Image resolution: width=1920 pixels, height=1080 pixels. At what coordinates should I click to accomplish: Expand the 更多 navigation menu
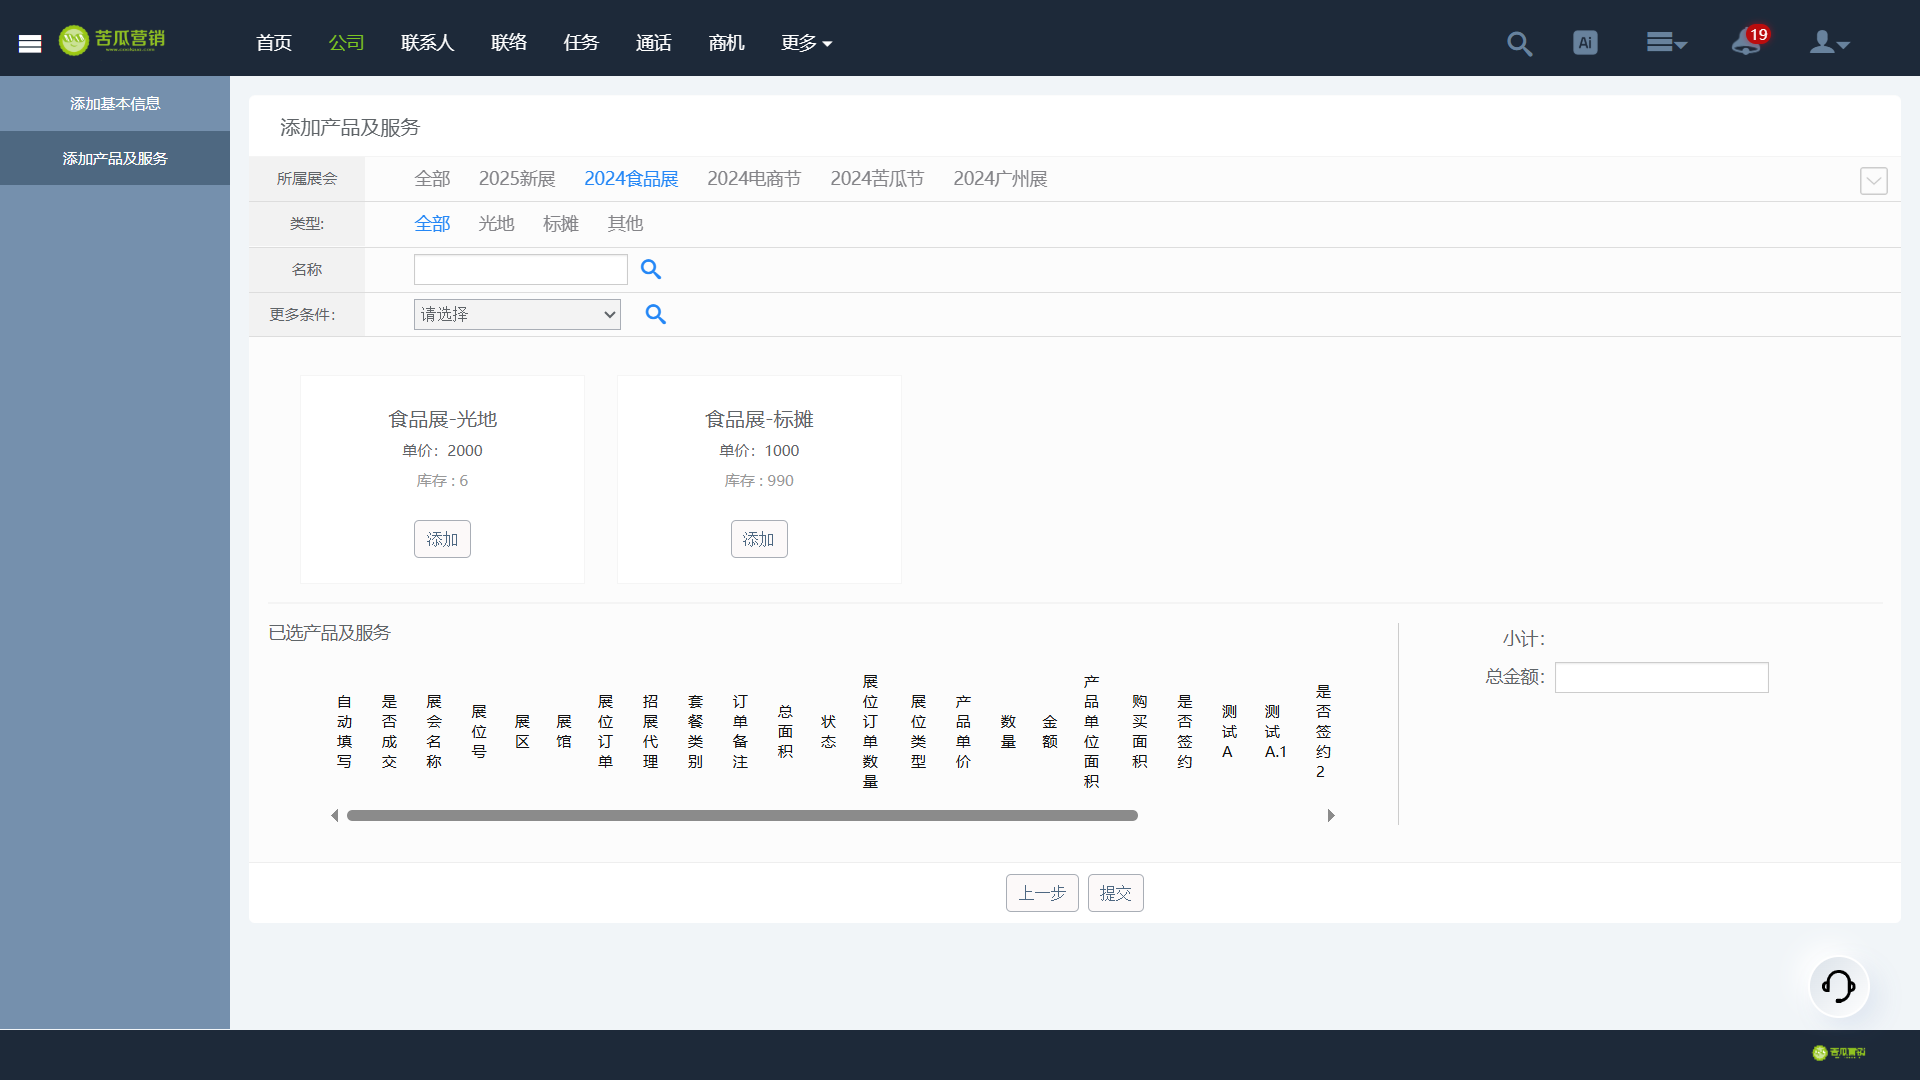[x=806, y=43]
